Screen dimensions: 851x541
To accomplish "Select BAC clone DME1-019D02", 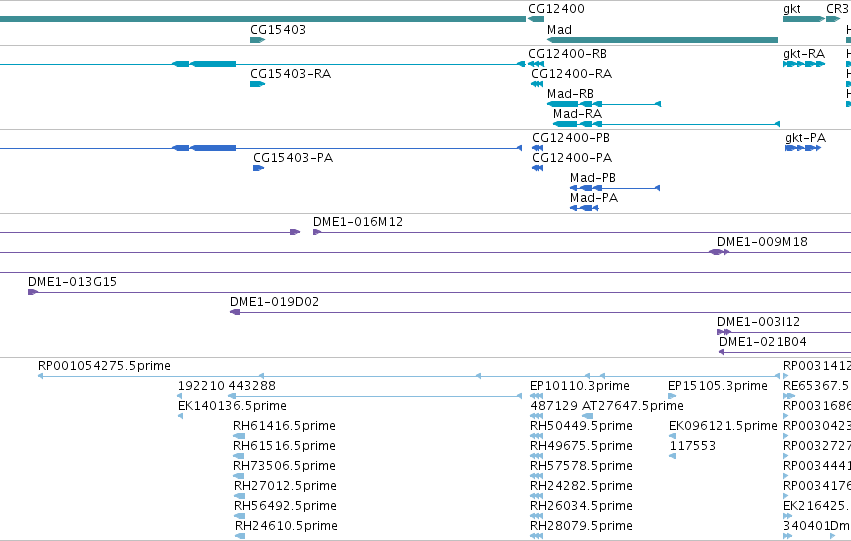I will 274,302.
